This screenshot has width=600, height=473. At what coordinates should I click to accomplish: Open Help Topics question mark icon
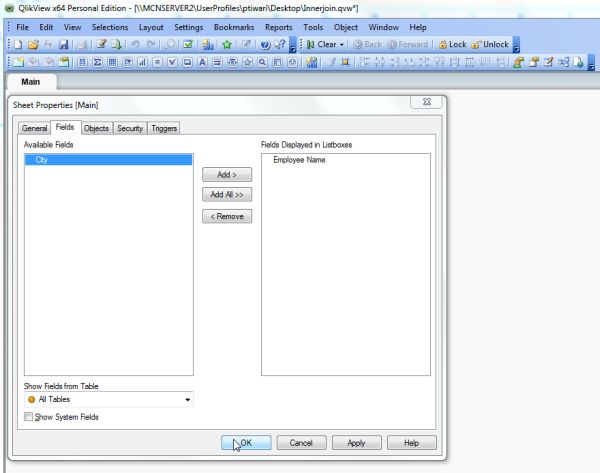tap(265, 44)
